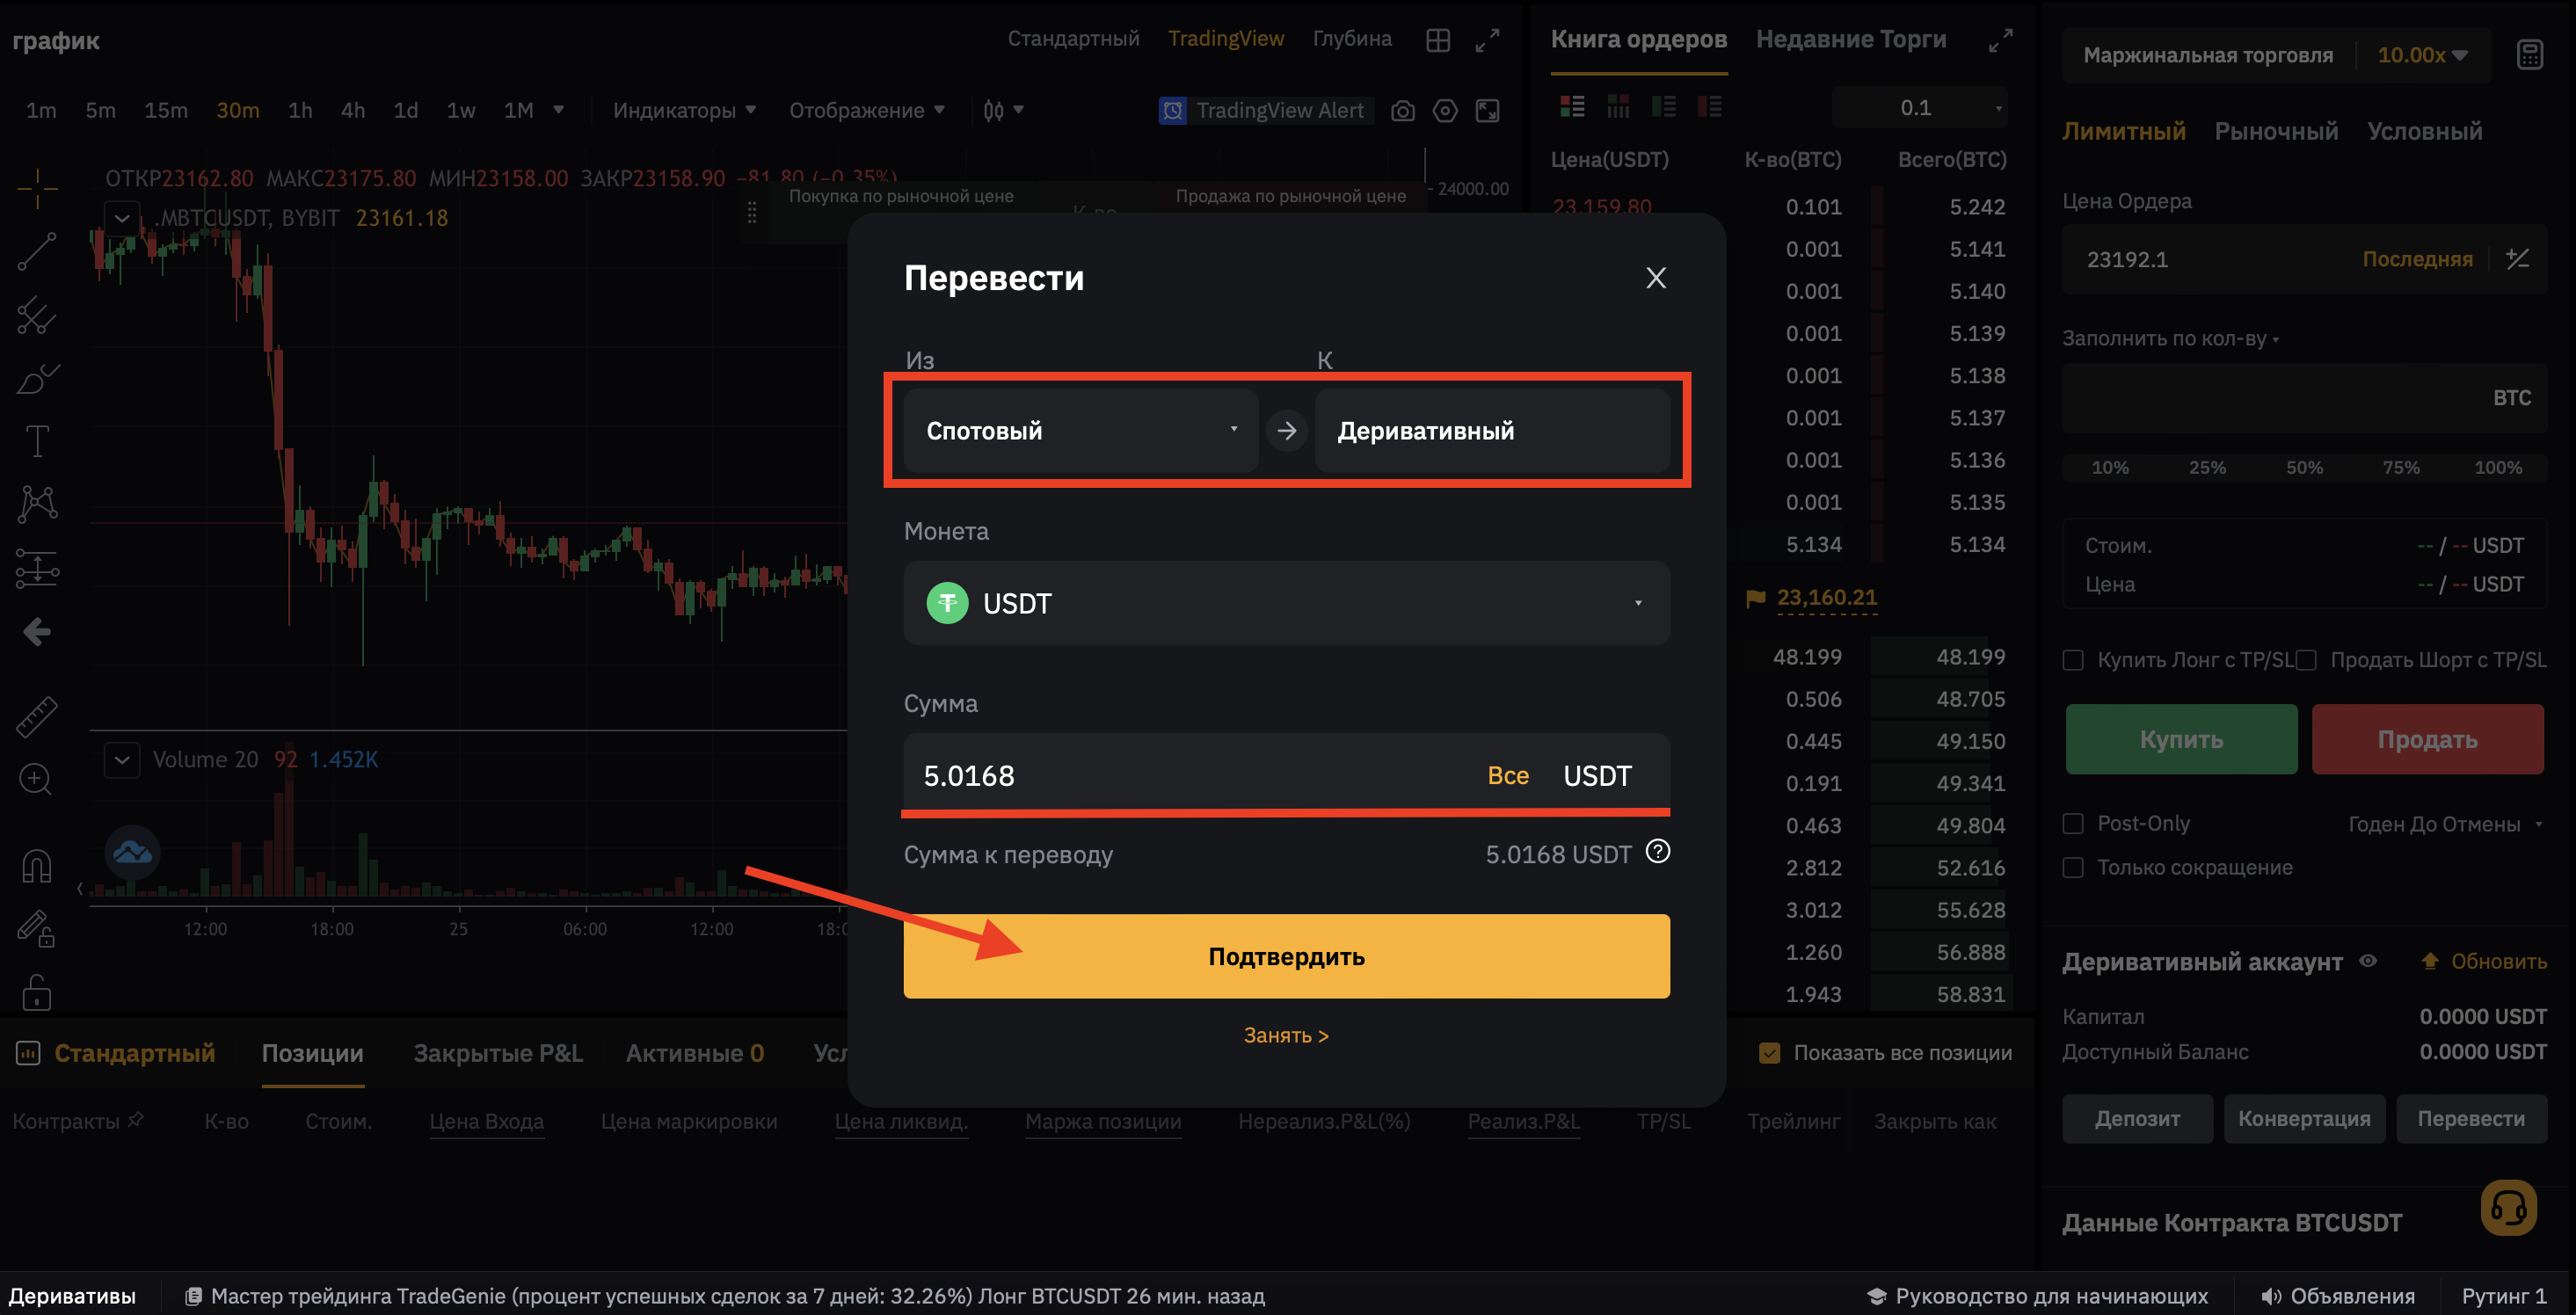Click Все to transfer full amount
The height and width of the screenshot is (1315, 2576).
1508,775
